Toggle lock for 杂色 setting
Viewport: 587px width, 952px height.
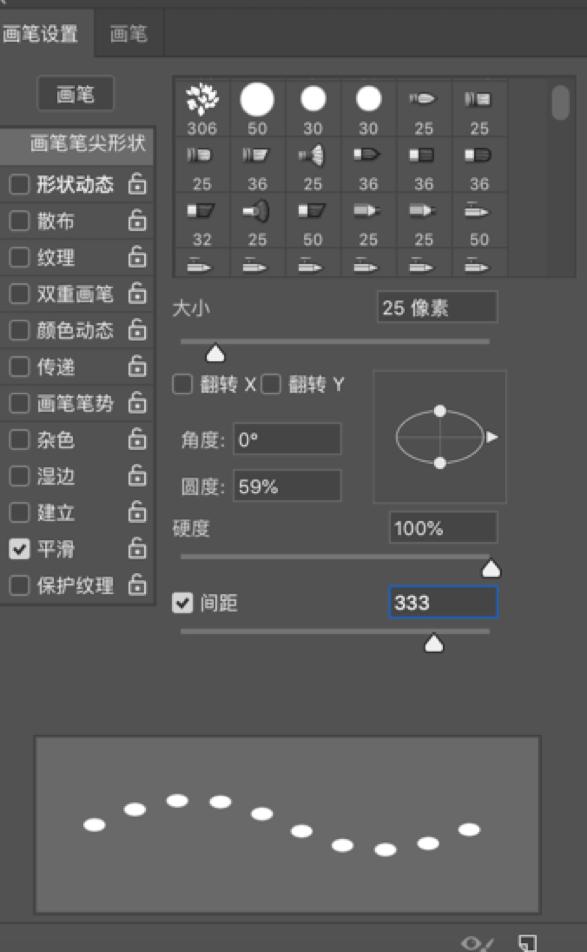click(137, 439)
